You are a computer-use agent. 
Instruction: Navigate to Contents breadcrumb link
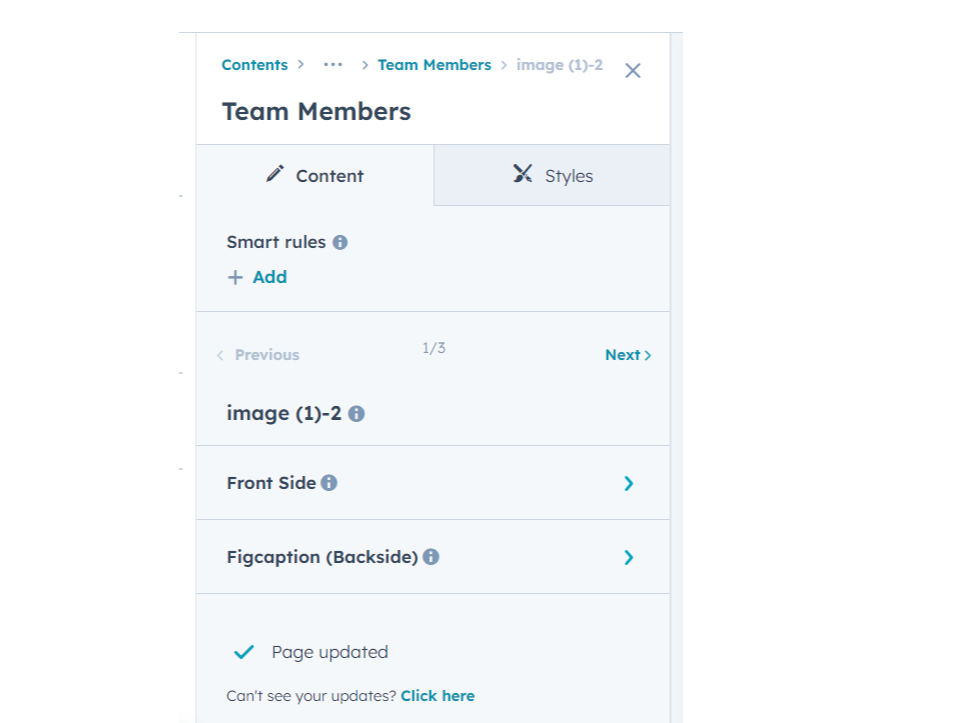(x=254, y=65)
